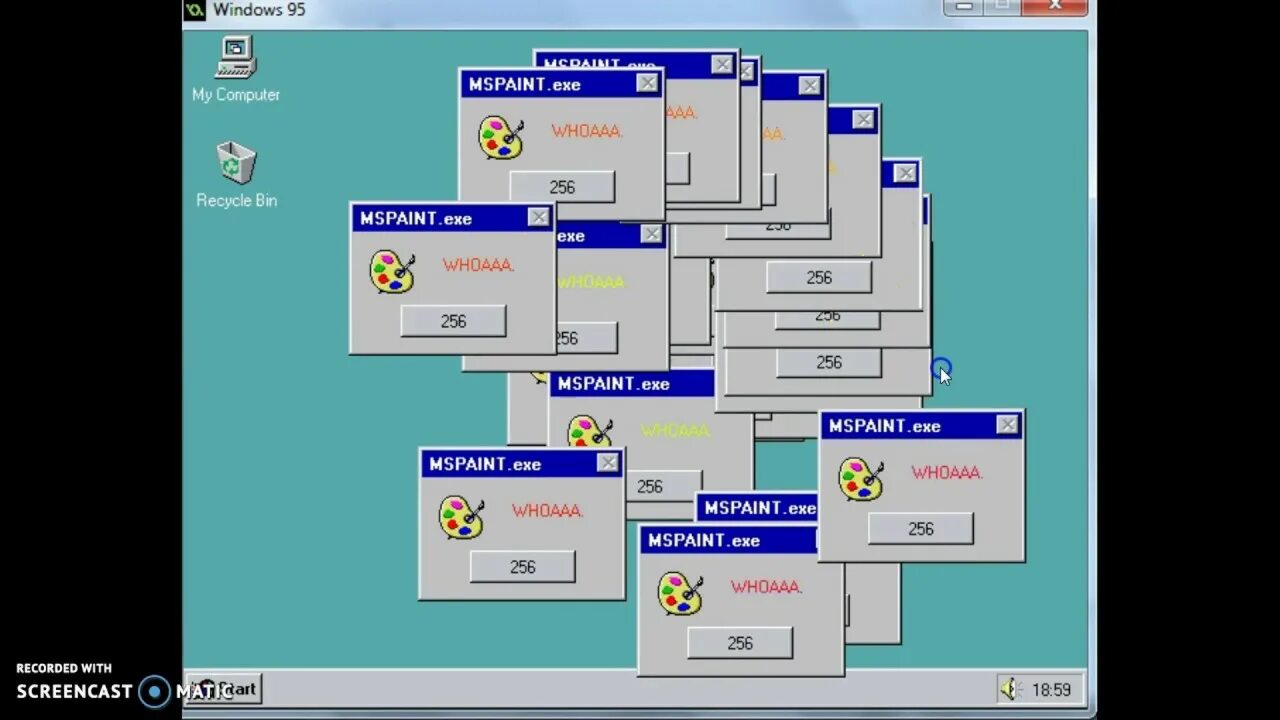
Task: Open the My Computer desktop icon
Action: (x=236, y=68)
